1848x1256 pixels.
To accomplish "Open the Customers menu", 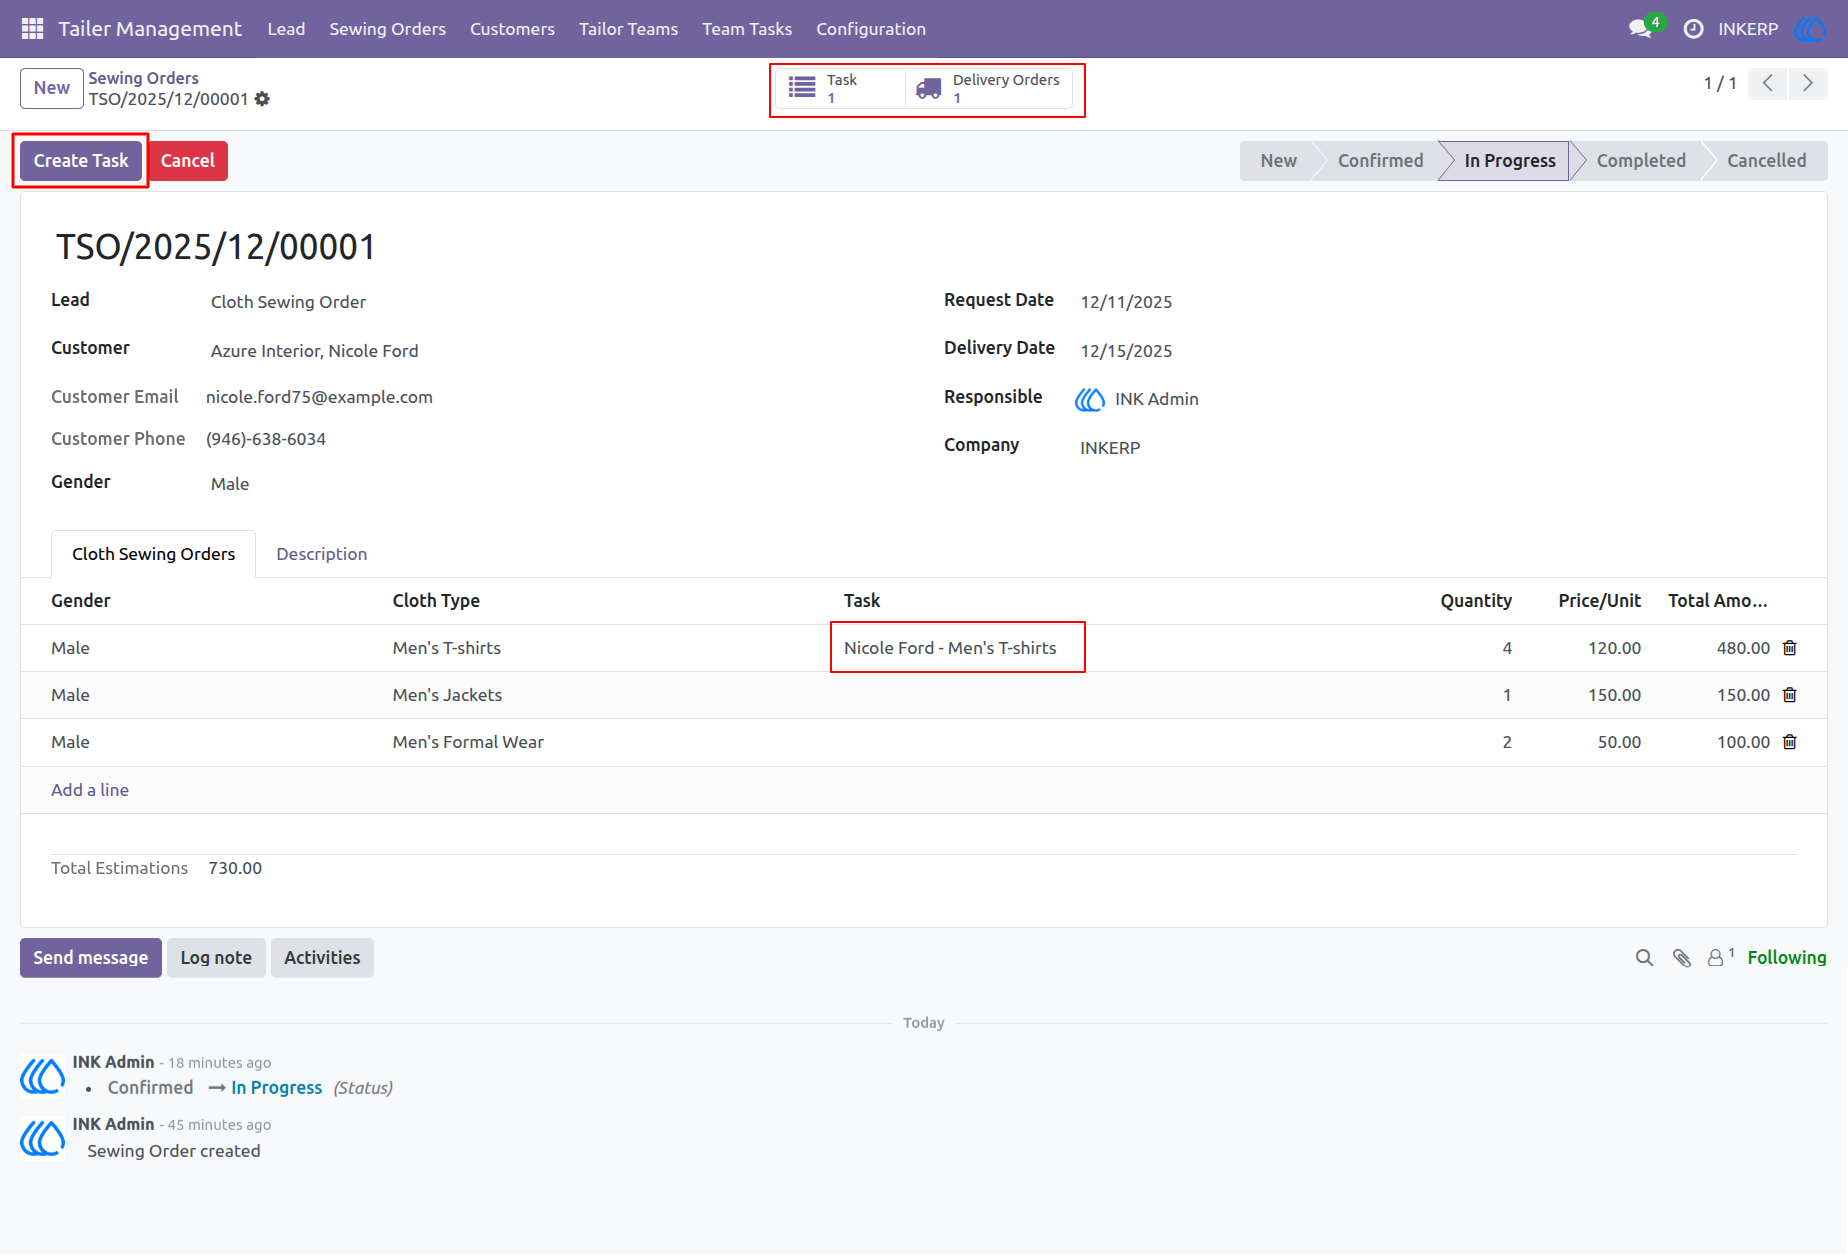I will [512, 29].
